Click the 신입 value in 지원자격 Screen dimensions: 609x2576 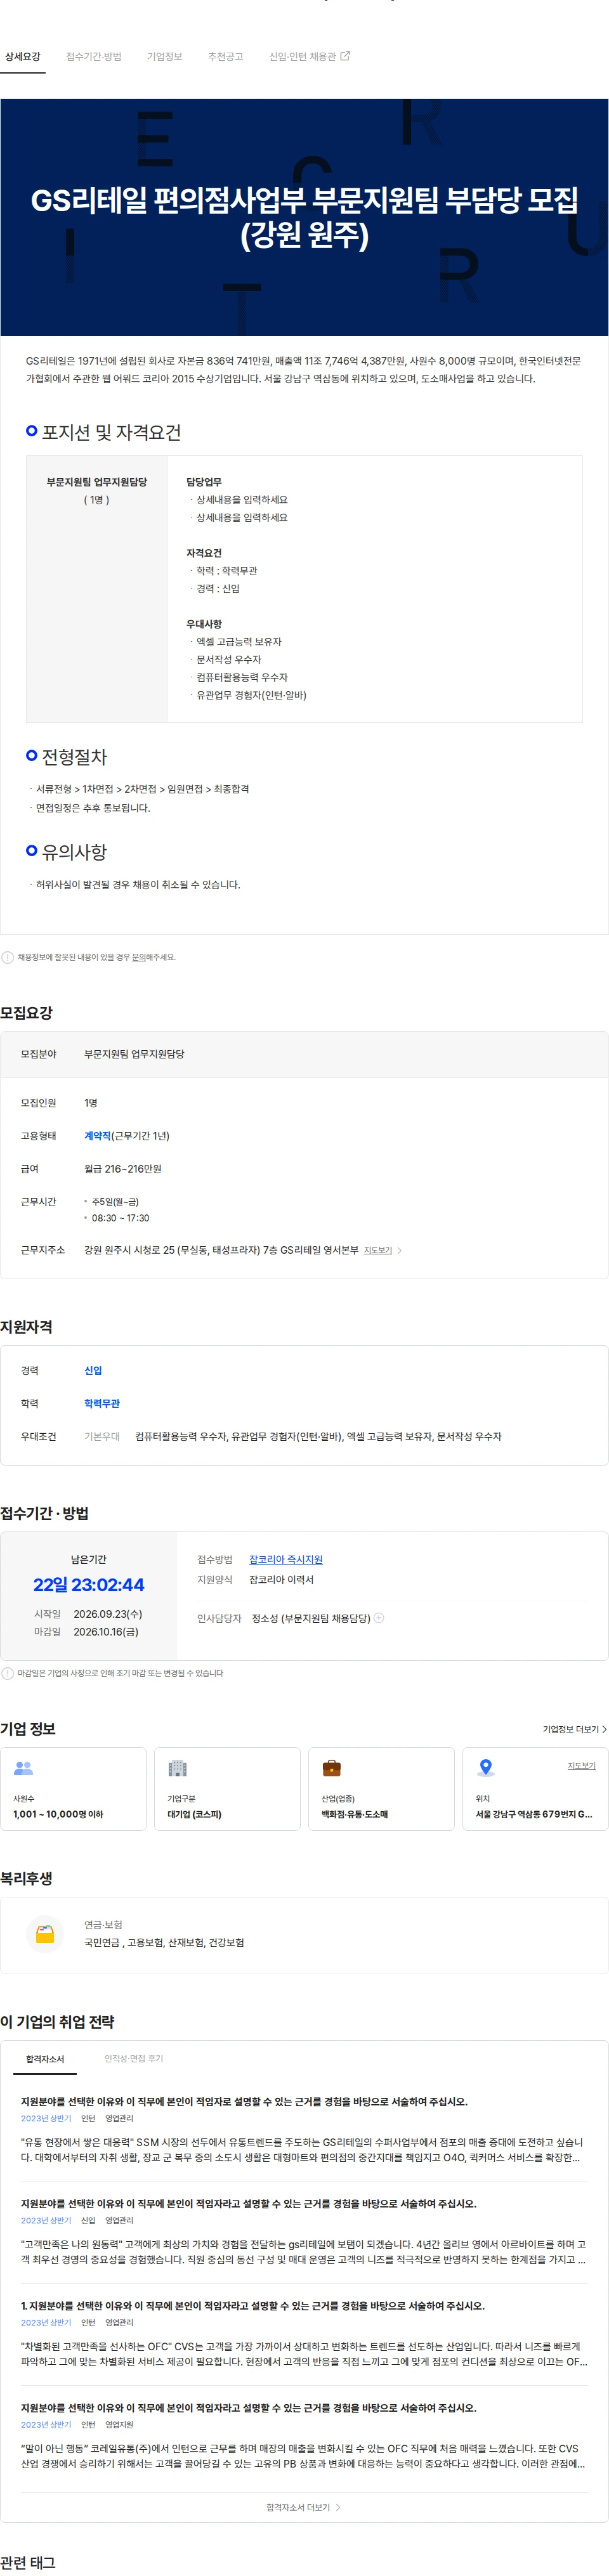click(x=93, y=1370)
